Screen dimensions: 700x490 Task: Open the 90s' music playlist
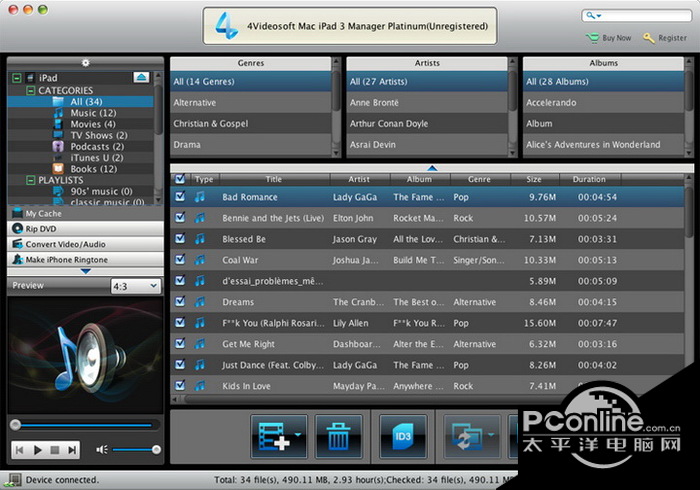(101, 191)
